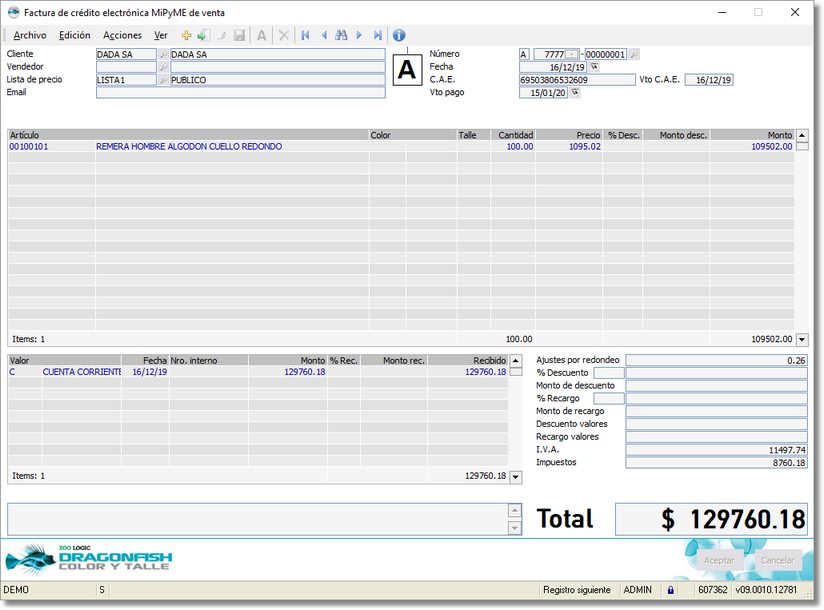Click the Email input field
The width and height of the screenshot is (824, 610).
pos(240,93)
